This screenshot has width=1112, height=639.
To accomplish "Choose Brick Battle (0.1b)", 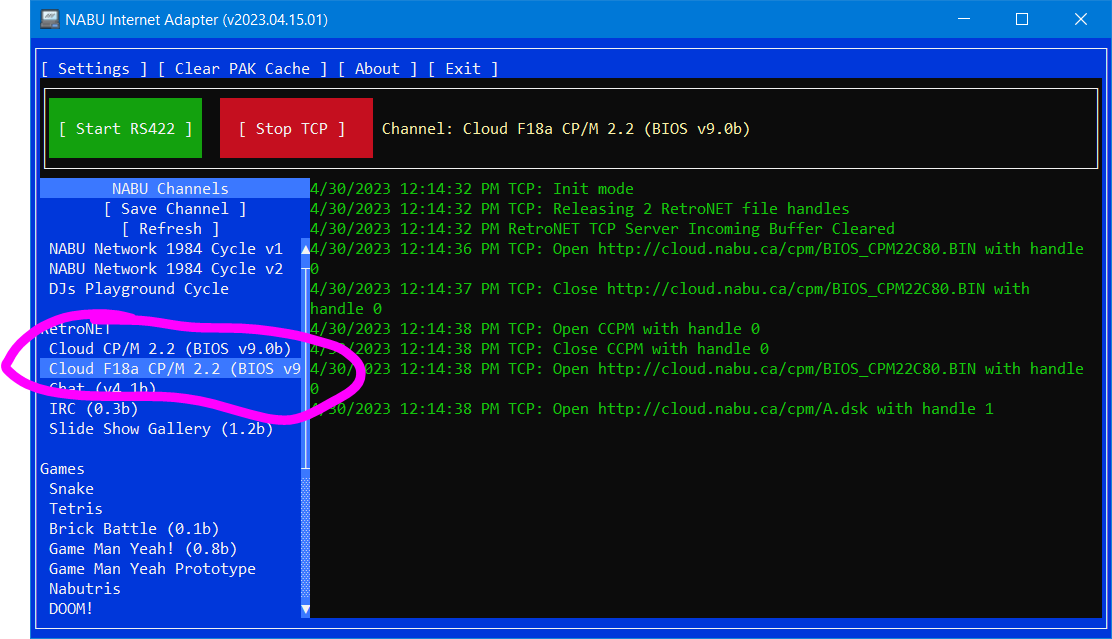I will pyautogui.click(x=133, y=528).
